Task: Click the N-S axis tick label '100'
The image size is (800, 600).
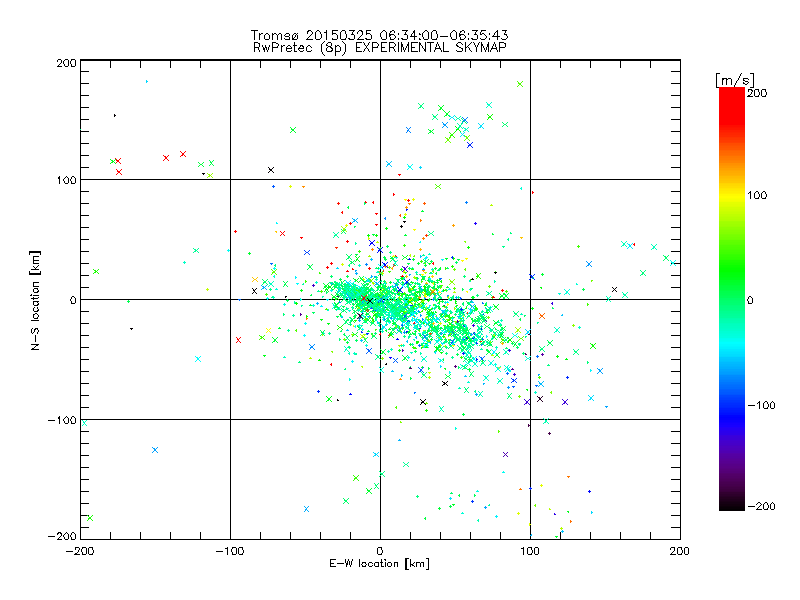Action: click(x=66, y=180)
